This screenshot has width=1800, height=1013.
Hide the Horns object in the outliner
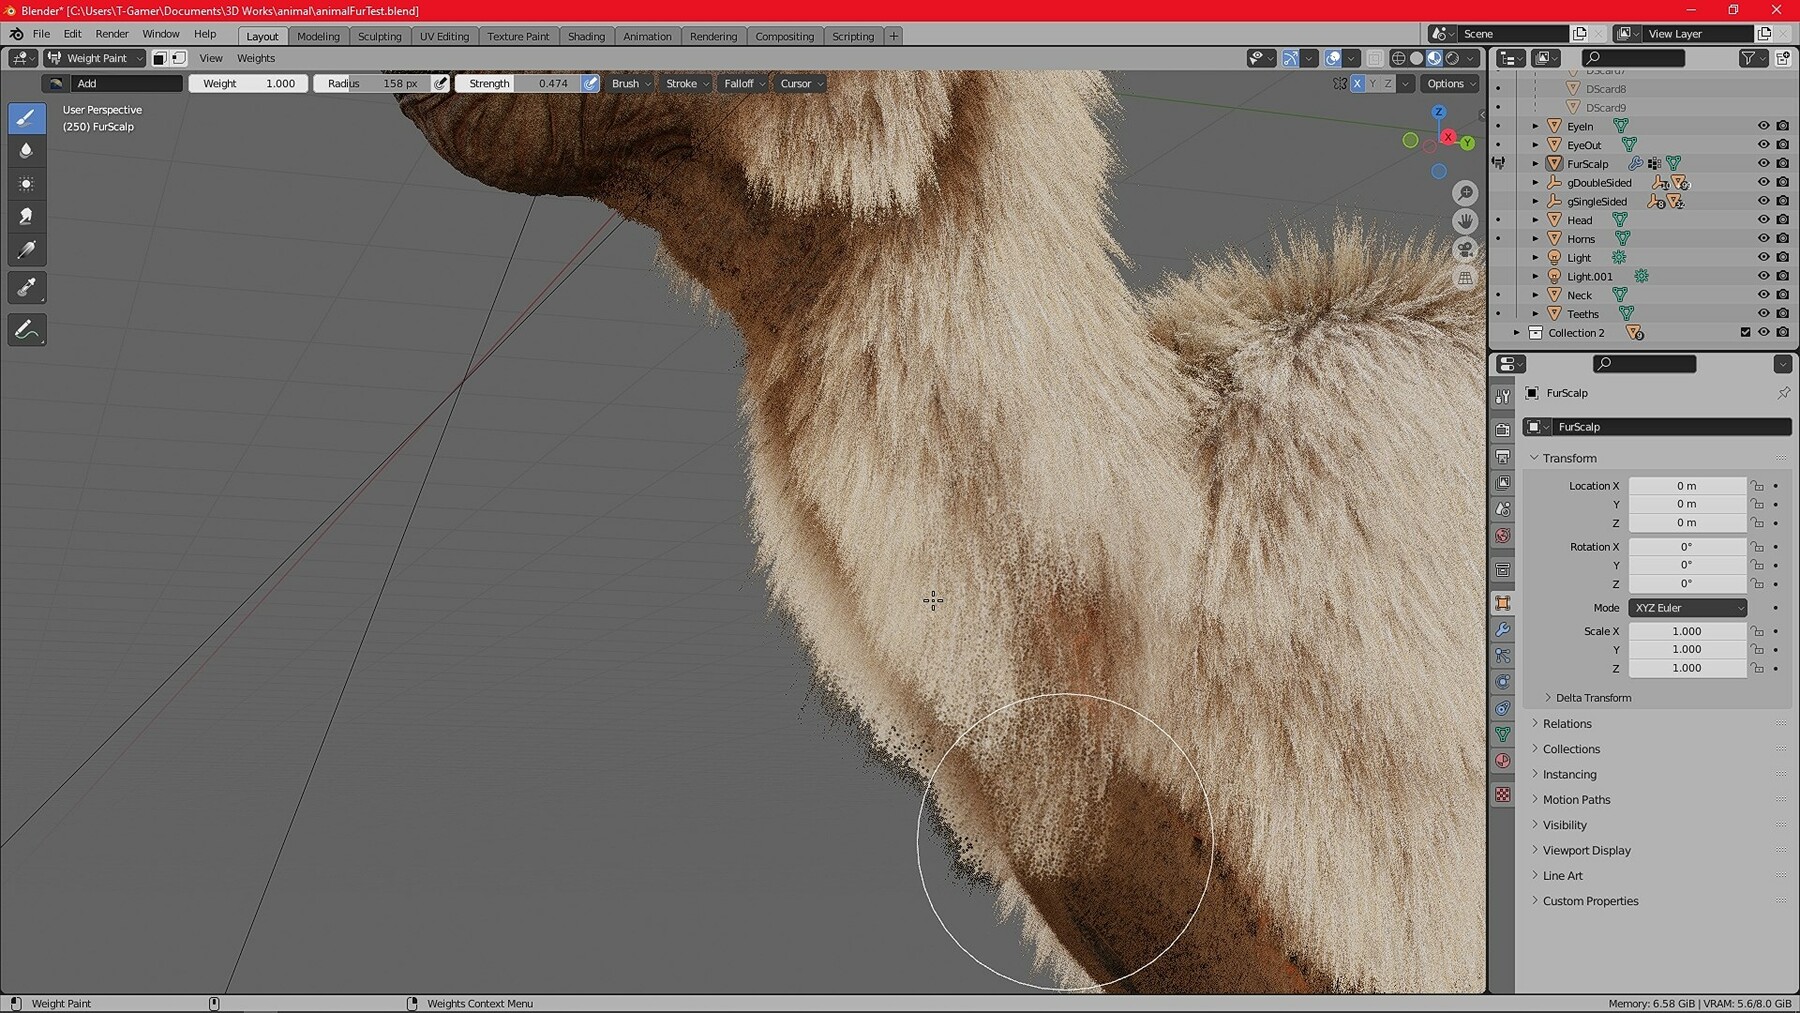tap(1764, 238)
